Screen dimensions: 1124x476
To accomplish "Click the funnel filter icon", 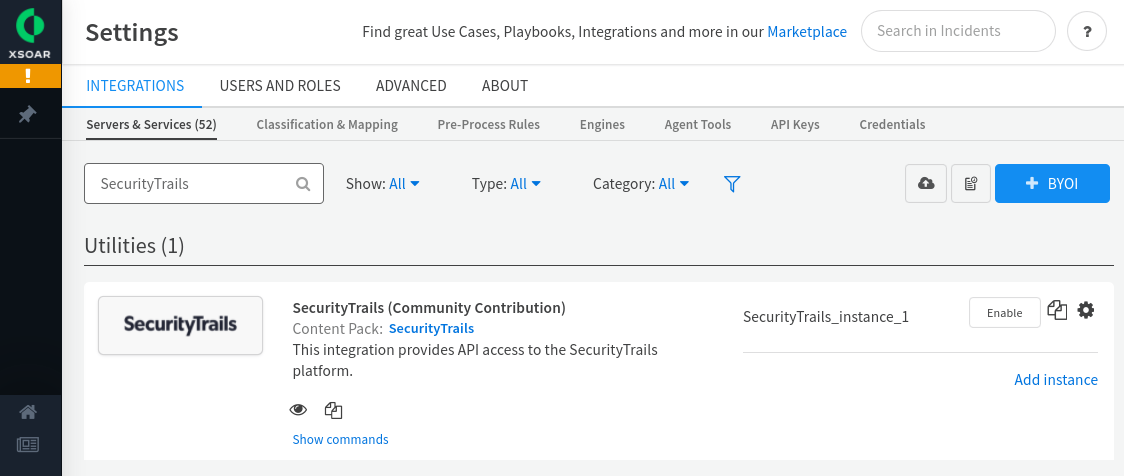I will click(x=732, y=184).
